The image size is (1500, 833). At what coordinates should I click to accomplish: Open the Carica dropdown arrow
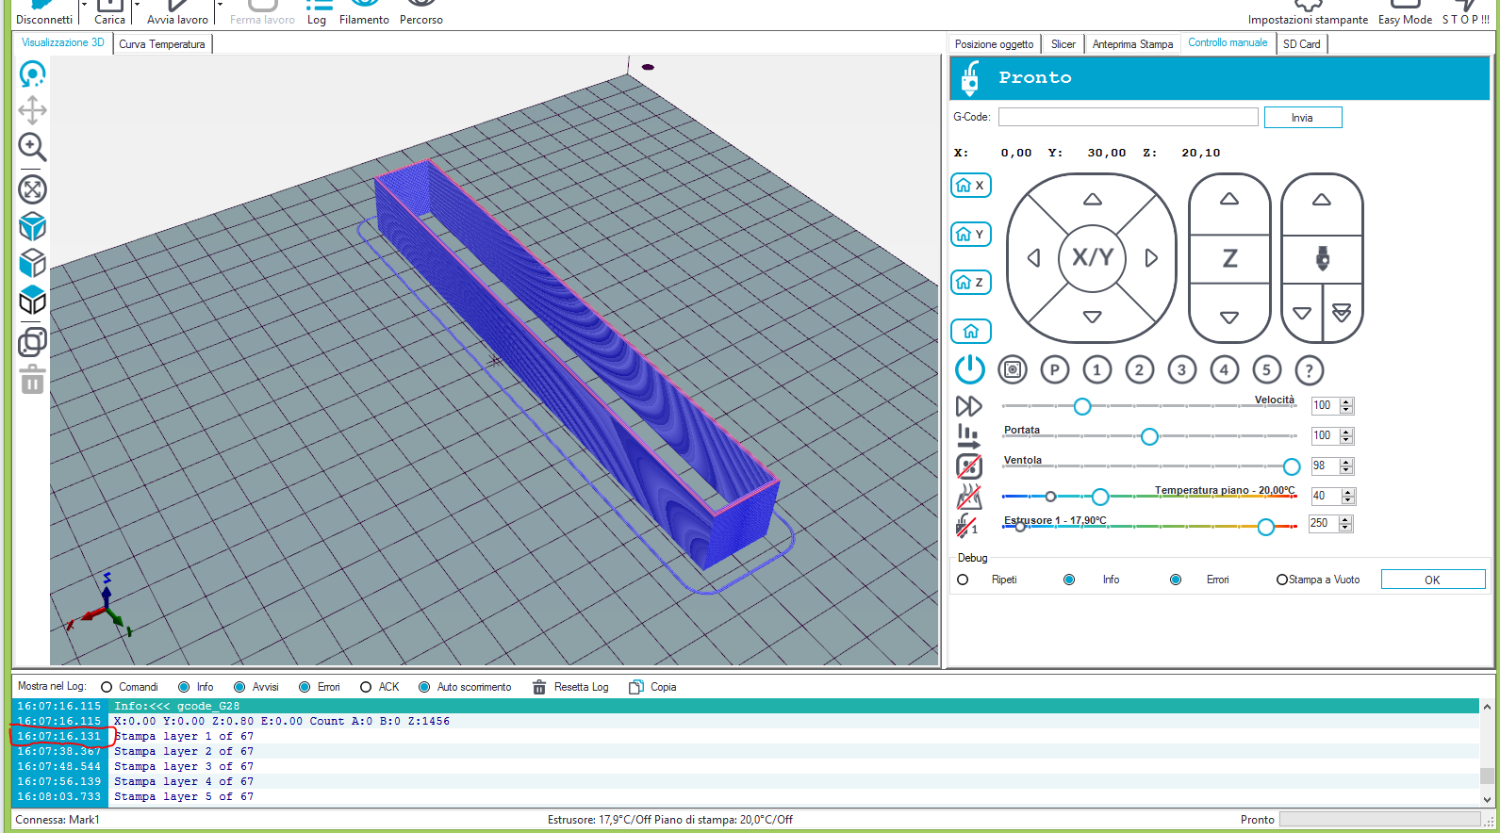tap(136, 6)
